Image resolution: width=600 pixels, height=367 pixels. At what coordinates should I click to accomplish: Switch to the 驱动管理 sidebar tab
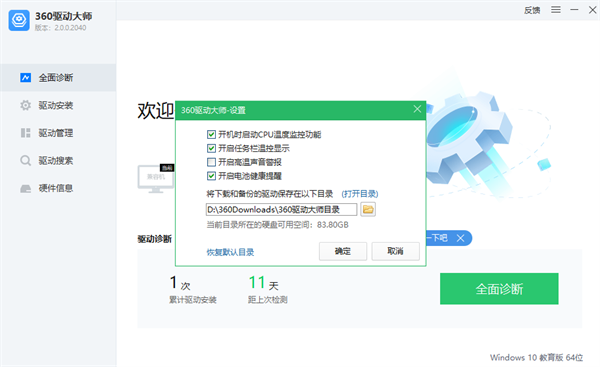[x=58, y=133]
